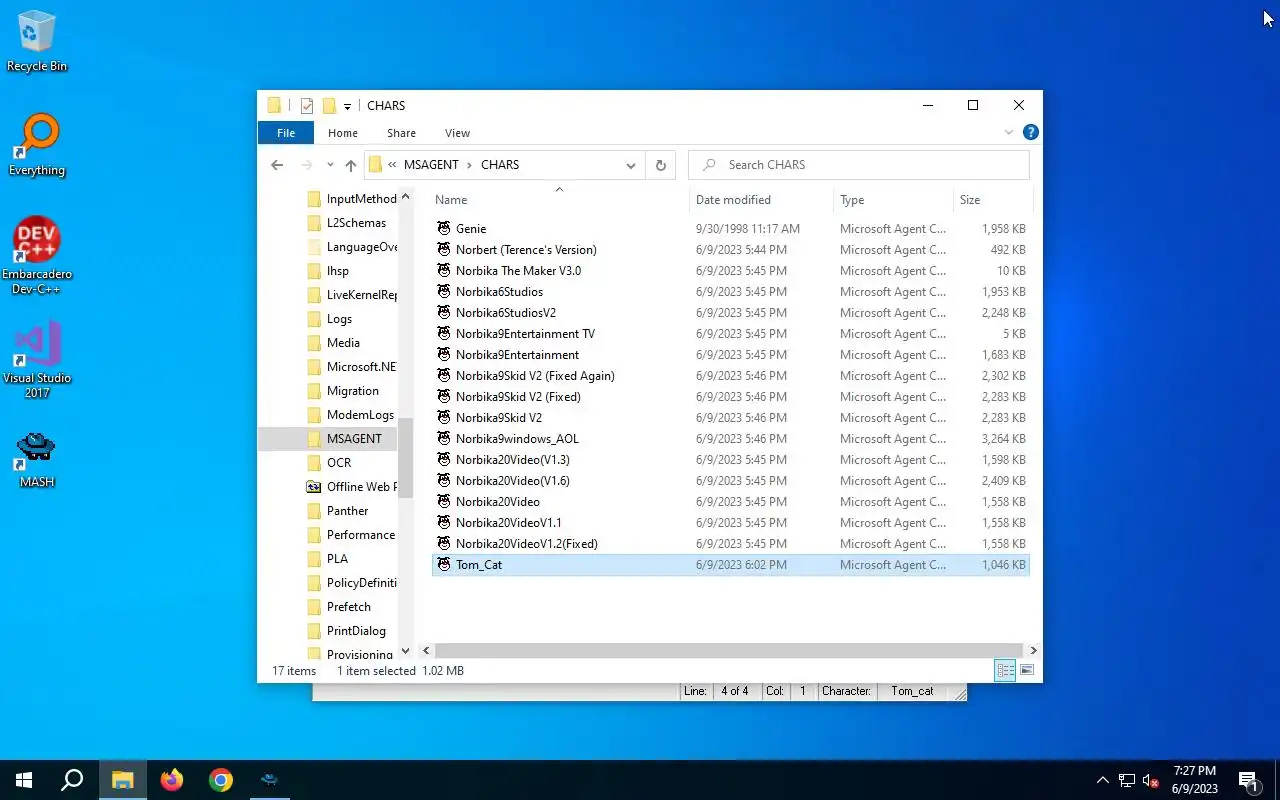Viewport: 1280px width, 800px height.
Task: Click the muted volume tray icon
Action: [1151, 780]
